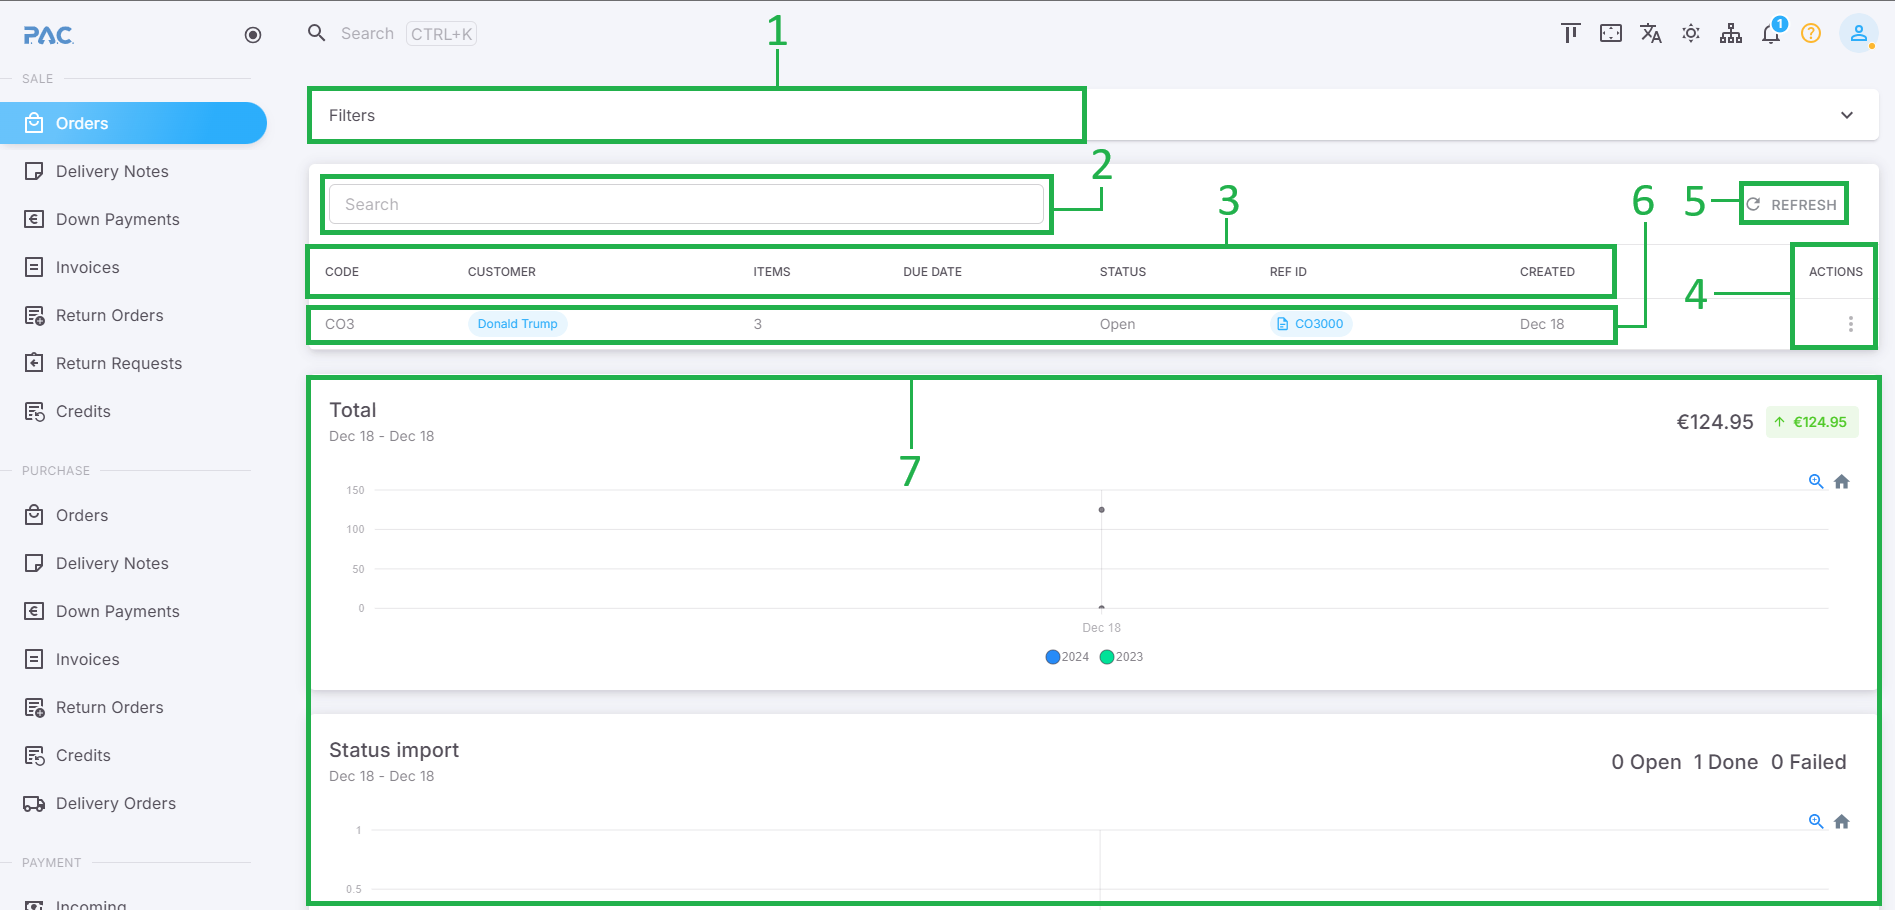Toggle the light/dark theme icon

(1691, 34)
